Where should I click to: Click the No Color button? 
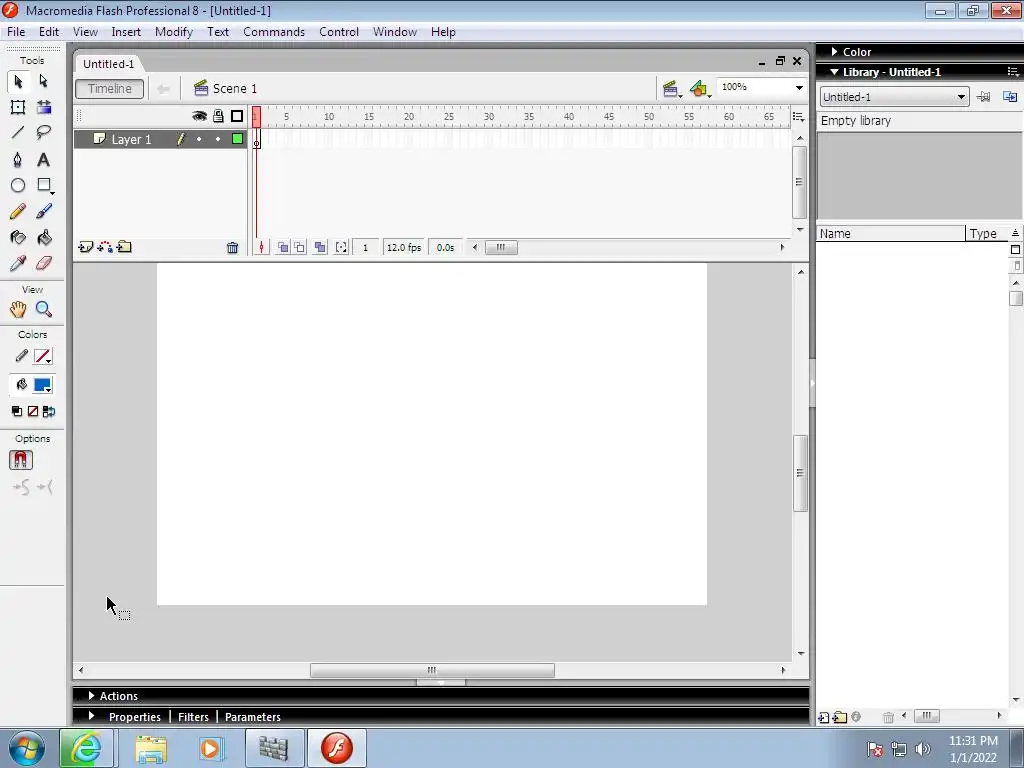tap(33, 411)
